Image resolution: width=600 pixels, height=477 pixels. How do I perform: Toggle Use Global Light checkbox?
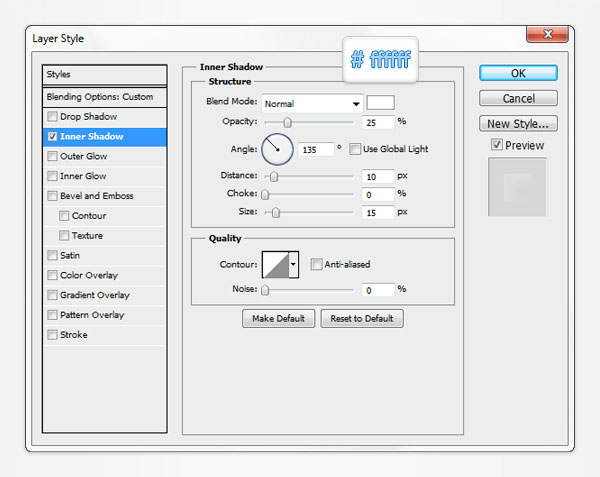356,149
